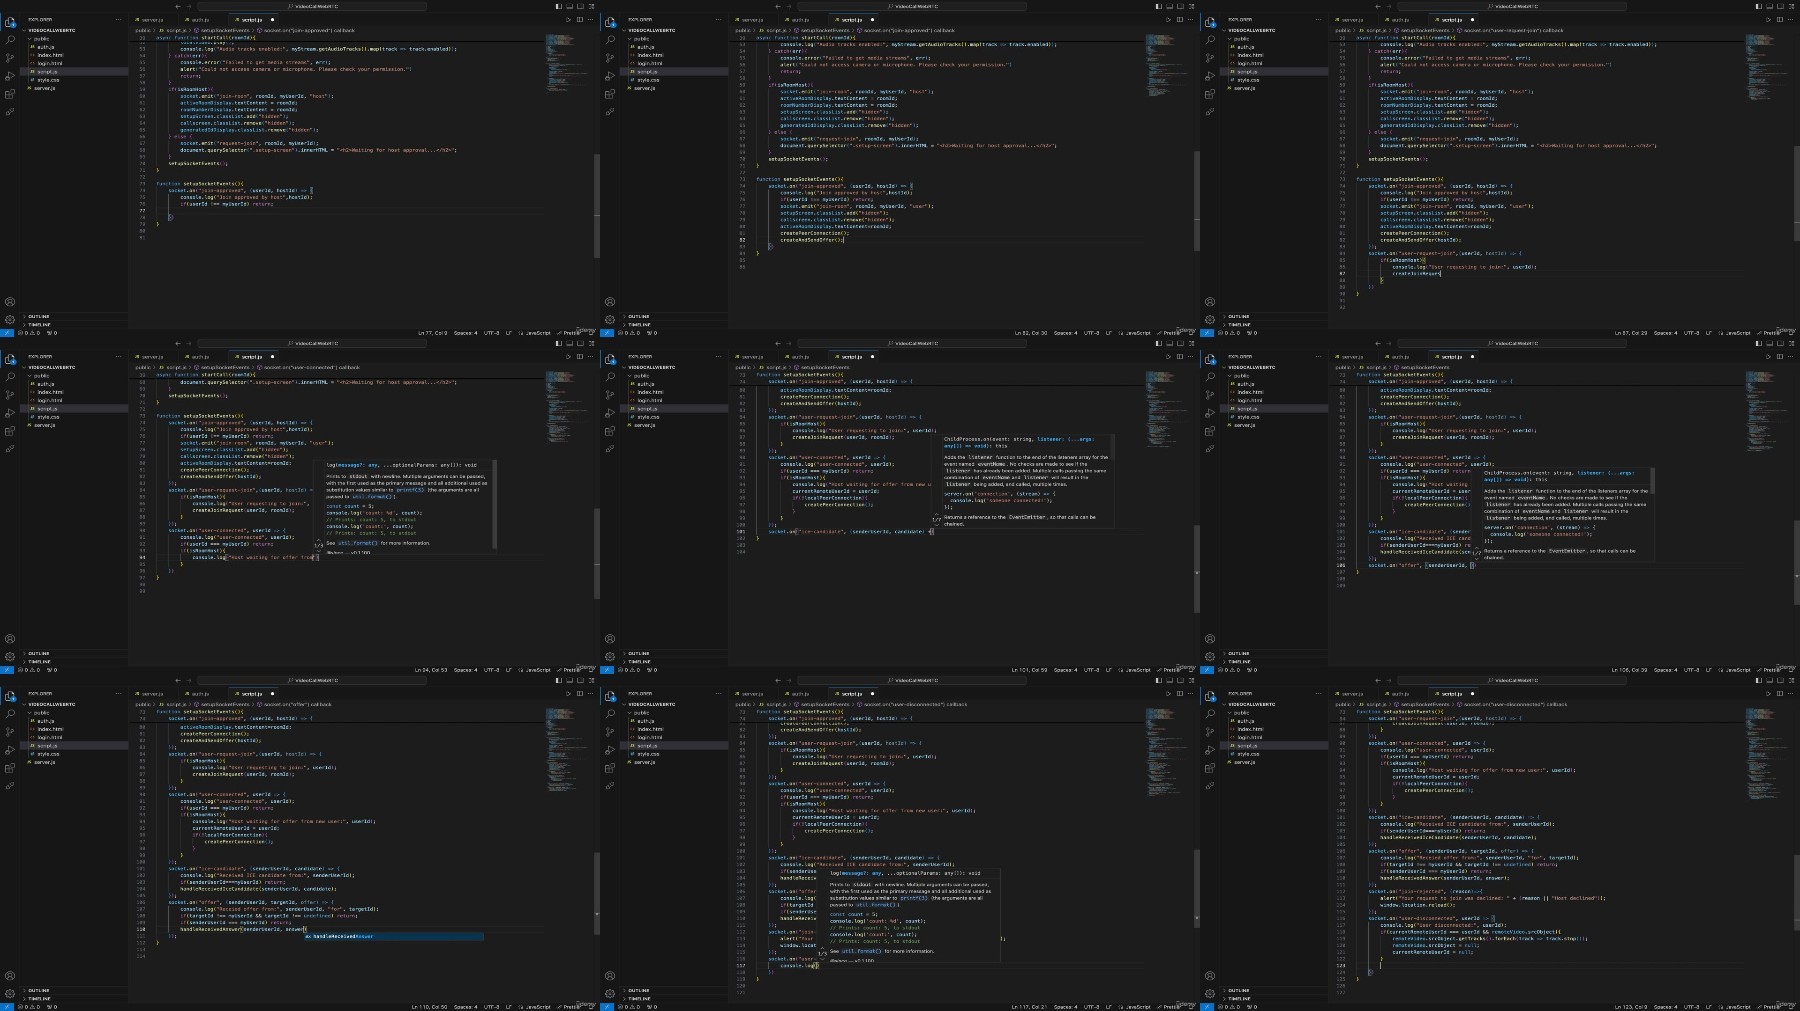The height and width of the screenshot is (1011, 1800).
Task: Click Manage gear in the bottom-left frame
Action: (10, 993)
